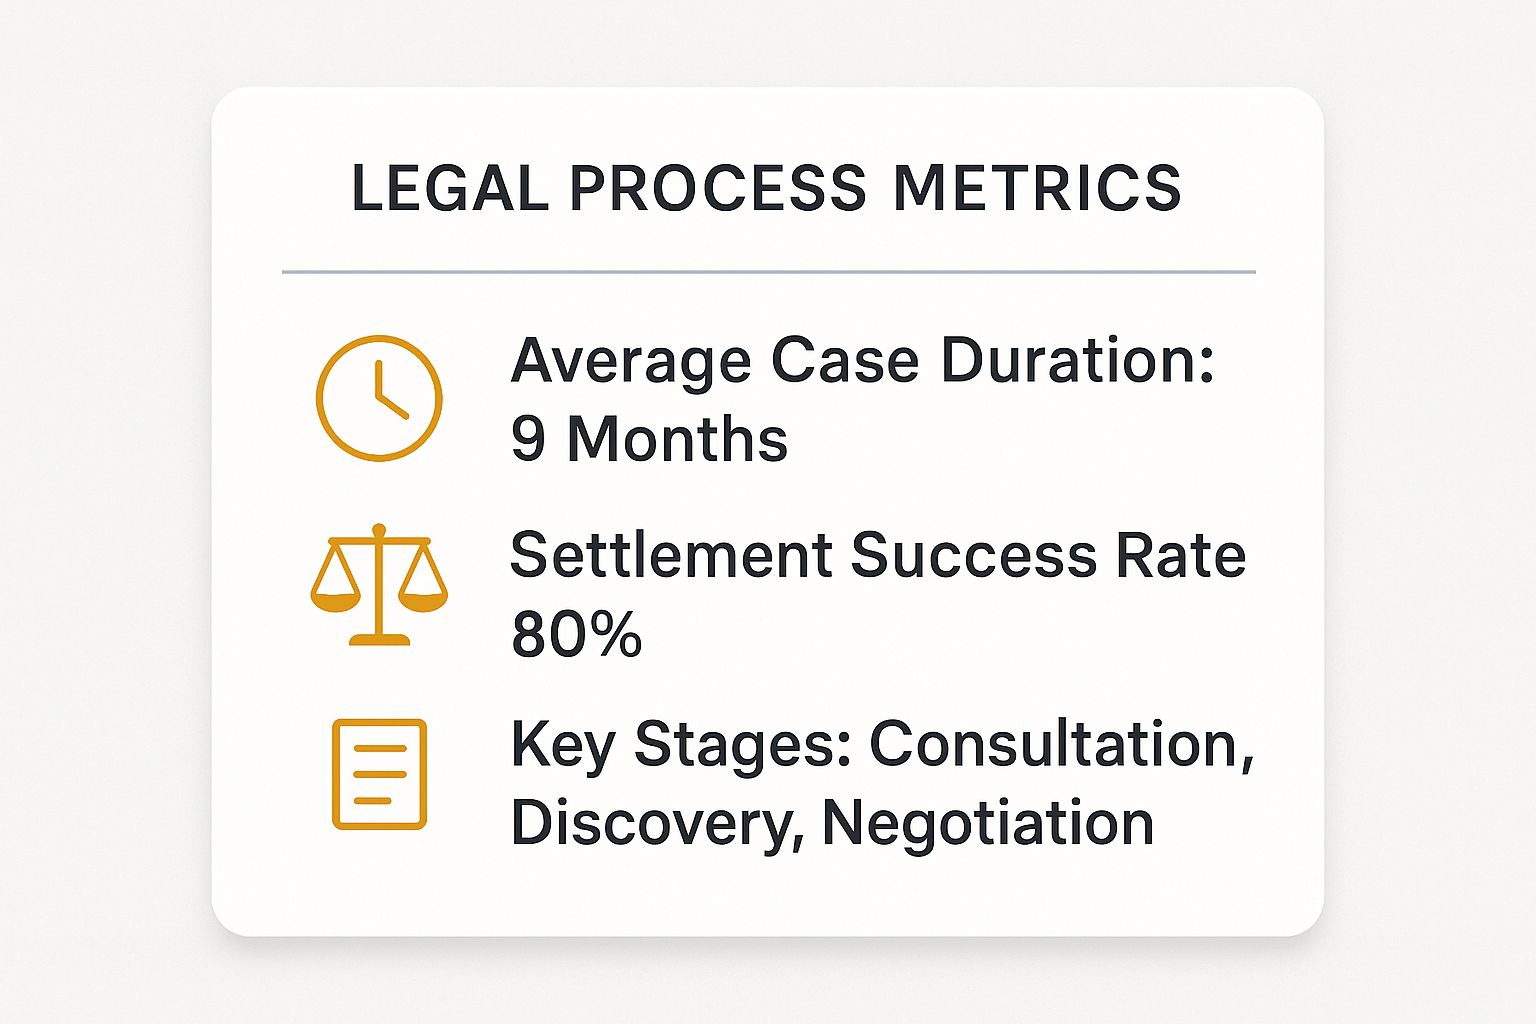Click the word Discovery
The height and width of the screenshot is (1024, 1536).
coord(656,823)
